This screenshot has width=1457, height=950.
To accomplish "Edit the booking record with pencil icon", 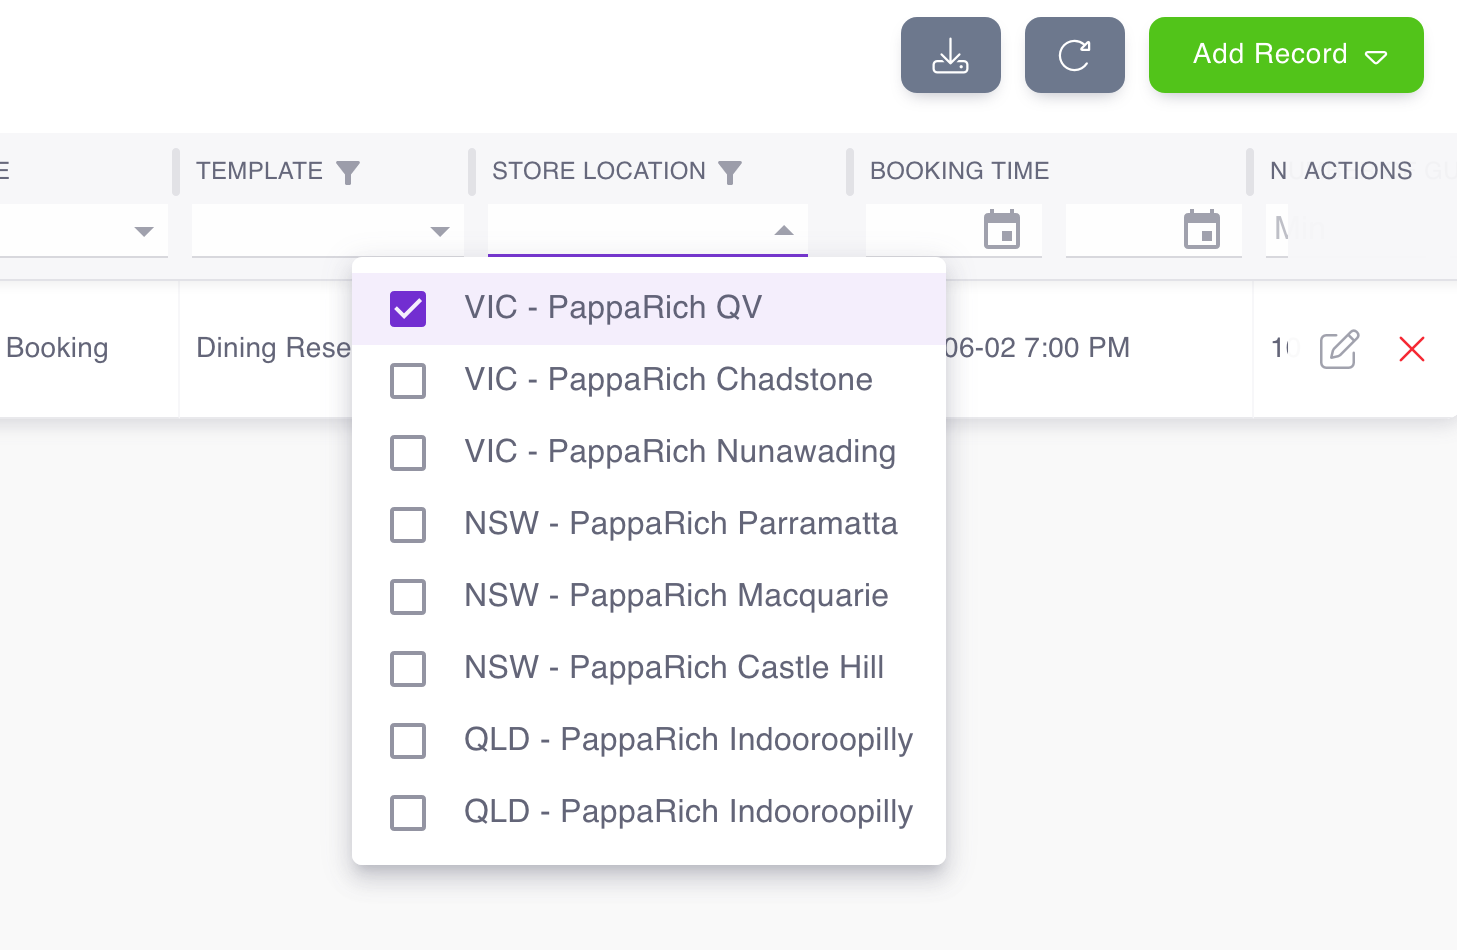I will 1338,349.
